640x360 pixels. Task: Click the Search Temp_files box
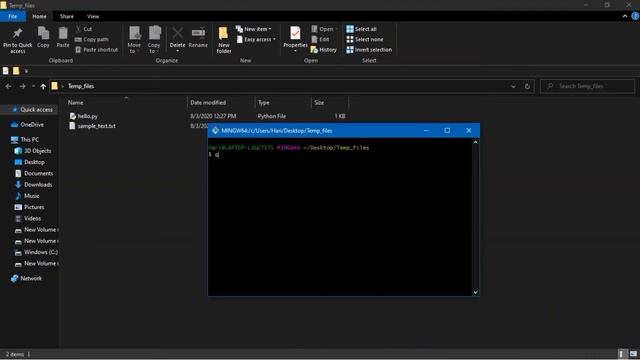(x=587, y=86)
